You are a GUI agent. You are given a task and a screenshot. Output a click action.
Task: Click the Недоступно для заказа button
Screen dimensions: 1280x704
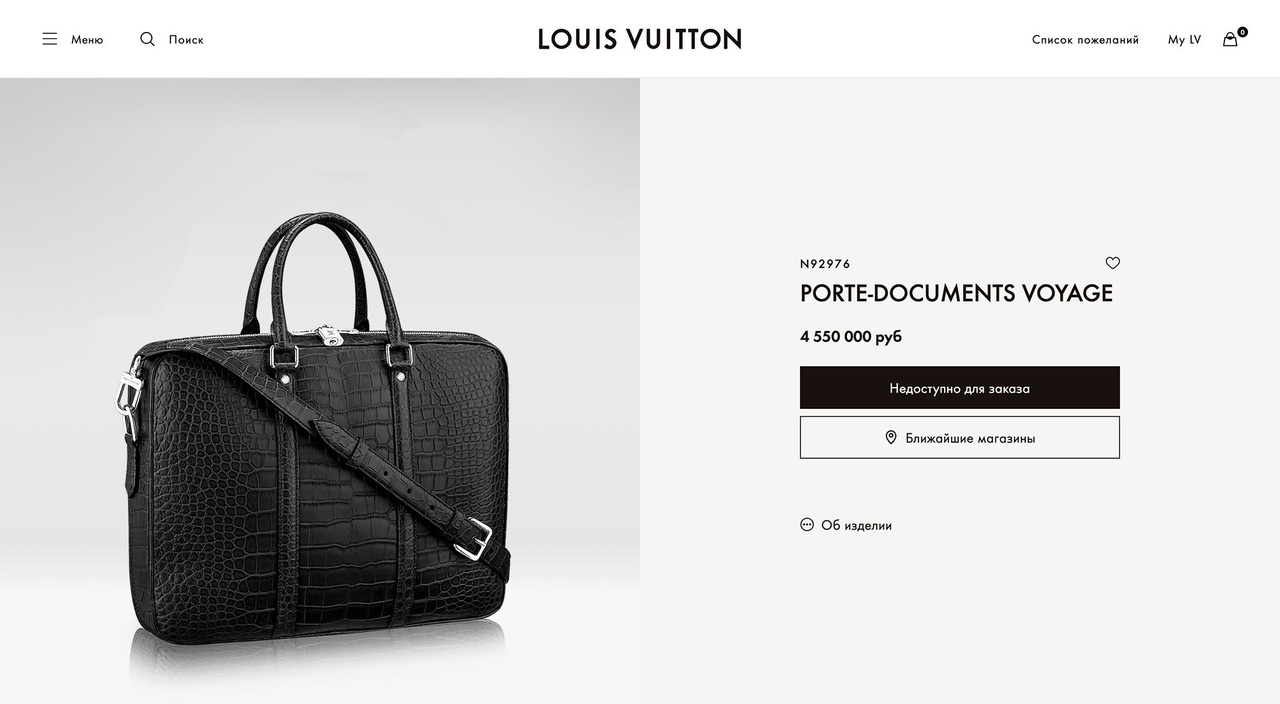point(960,388)
